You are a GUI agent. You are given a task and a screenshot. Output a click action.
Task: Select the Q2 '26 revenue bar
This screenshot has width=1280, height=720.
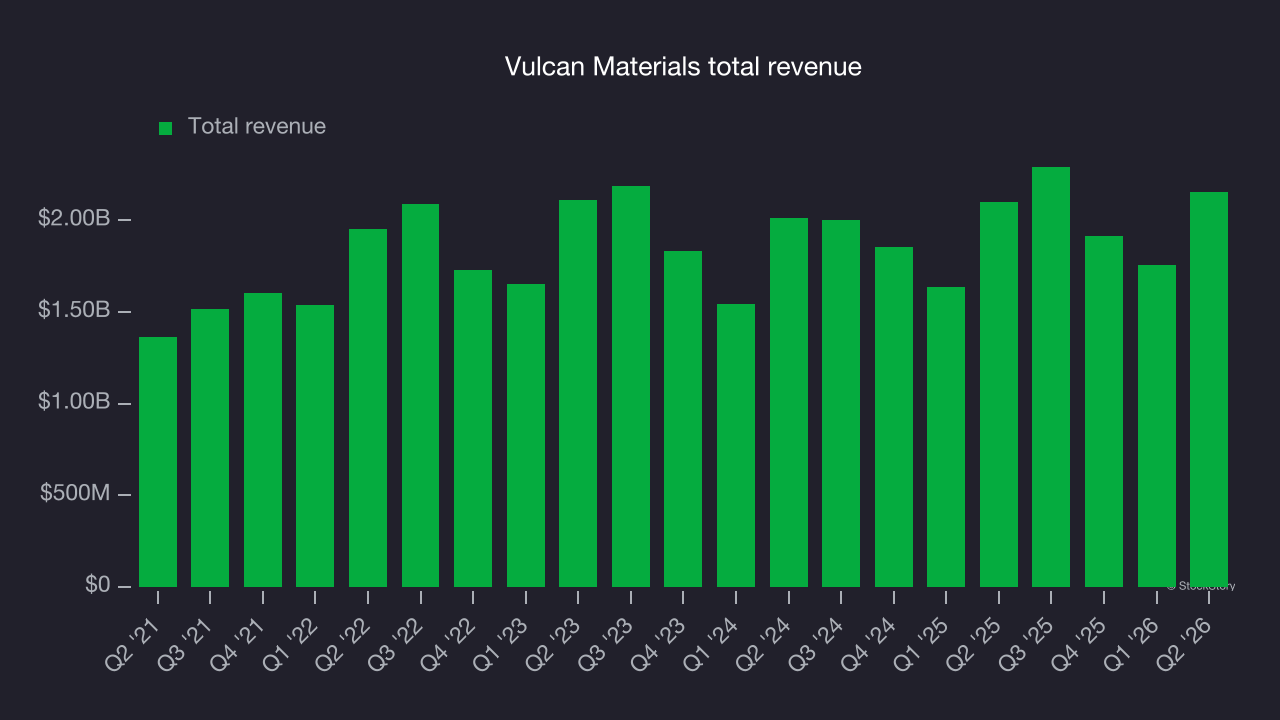click(1209, 389)
